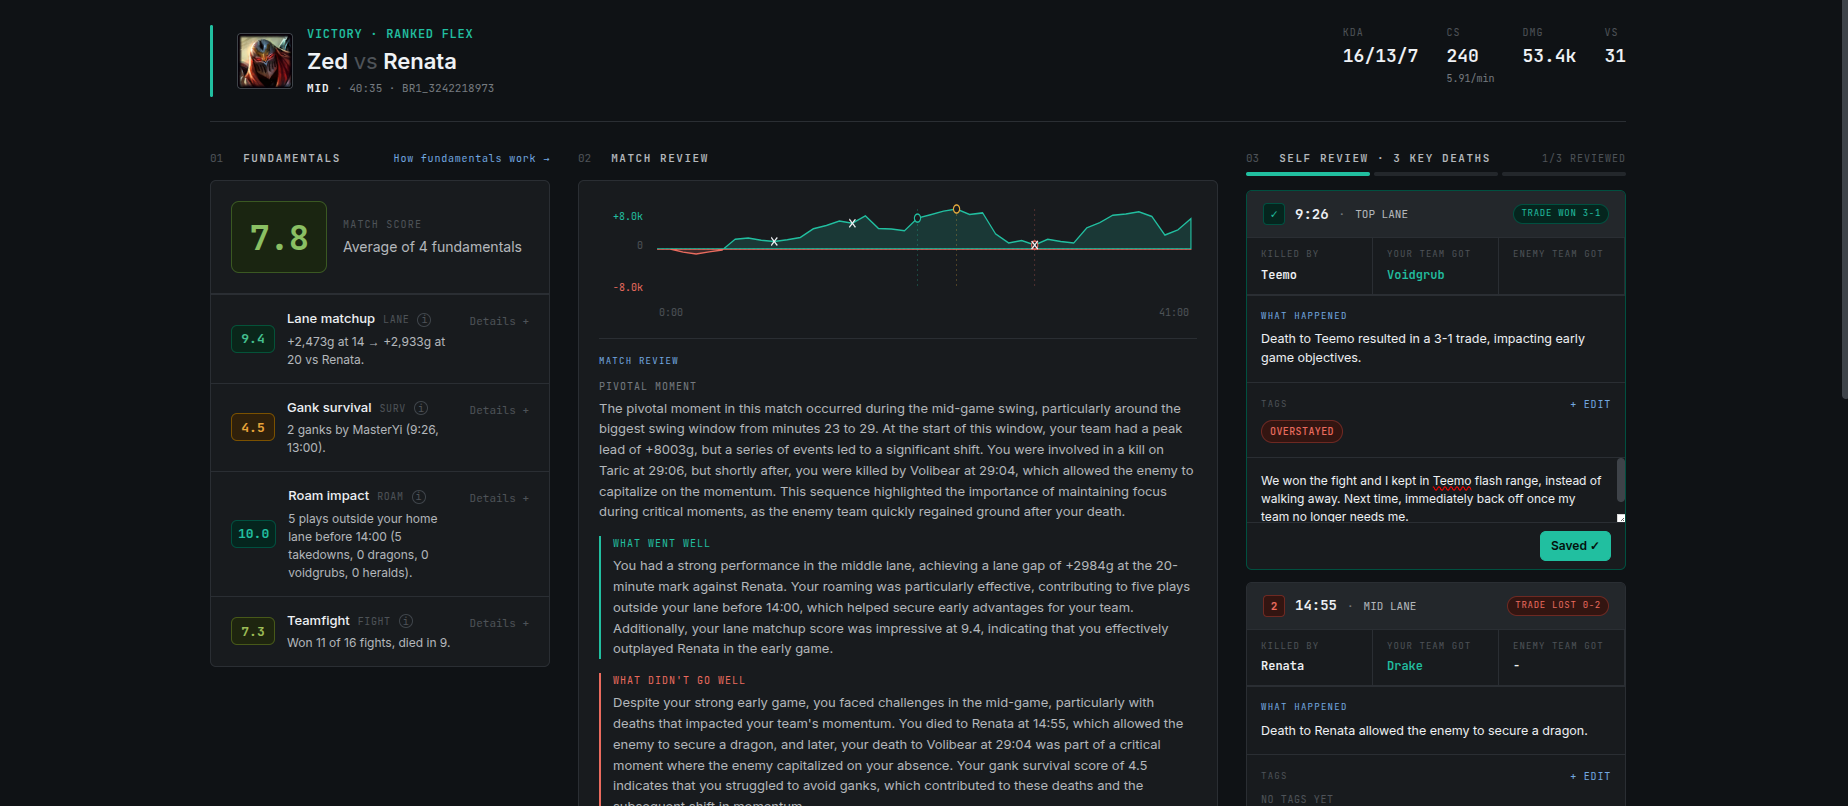The width and height of the screenshot is (1848, 806).
Task: Toggle the reviewed checkmark for 9:26 death
Action: pyautogui.click(x=1274, y=214)
